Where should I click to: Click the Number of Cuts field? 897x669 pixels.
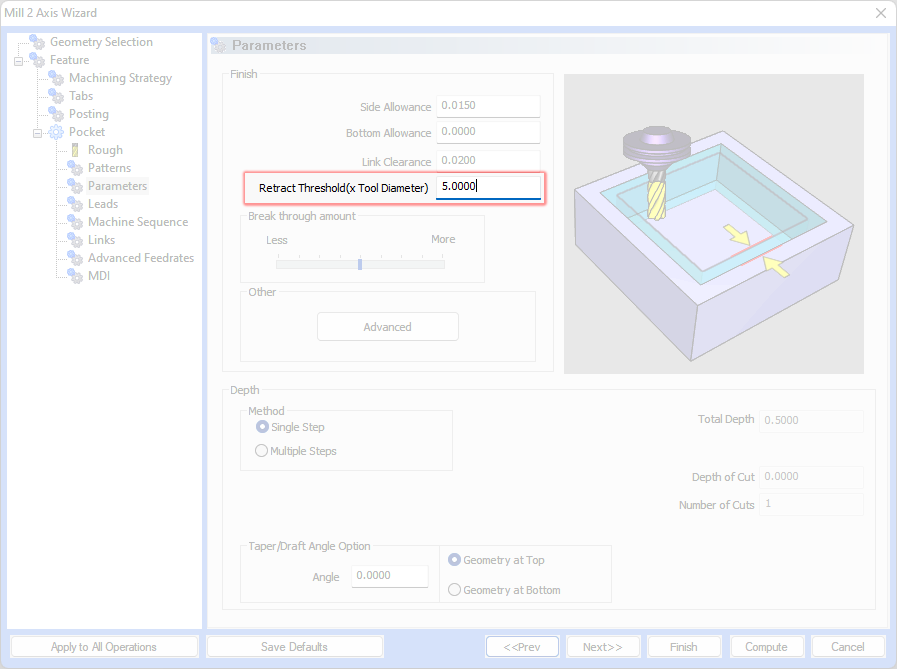(811, 504)
